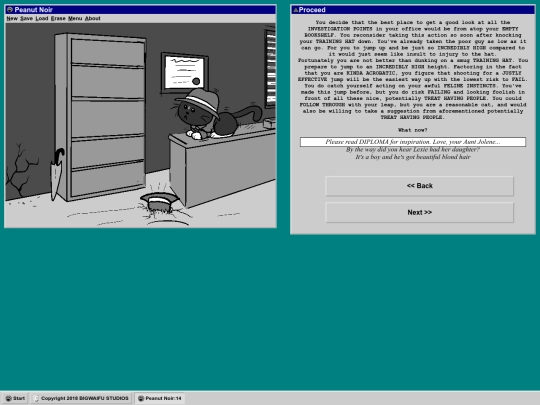Select the 'did you hear Lexie' suggestion line
540x405 pixels.
click(x=413, y=149)
